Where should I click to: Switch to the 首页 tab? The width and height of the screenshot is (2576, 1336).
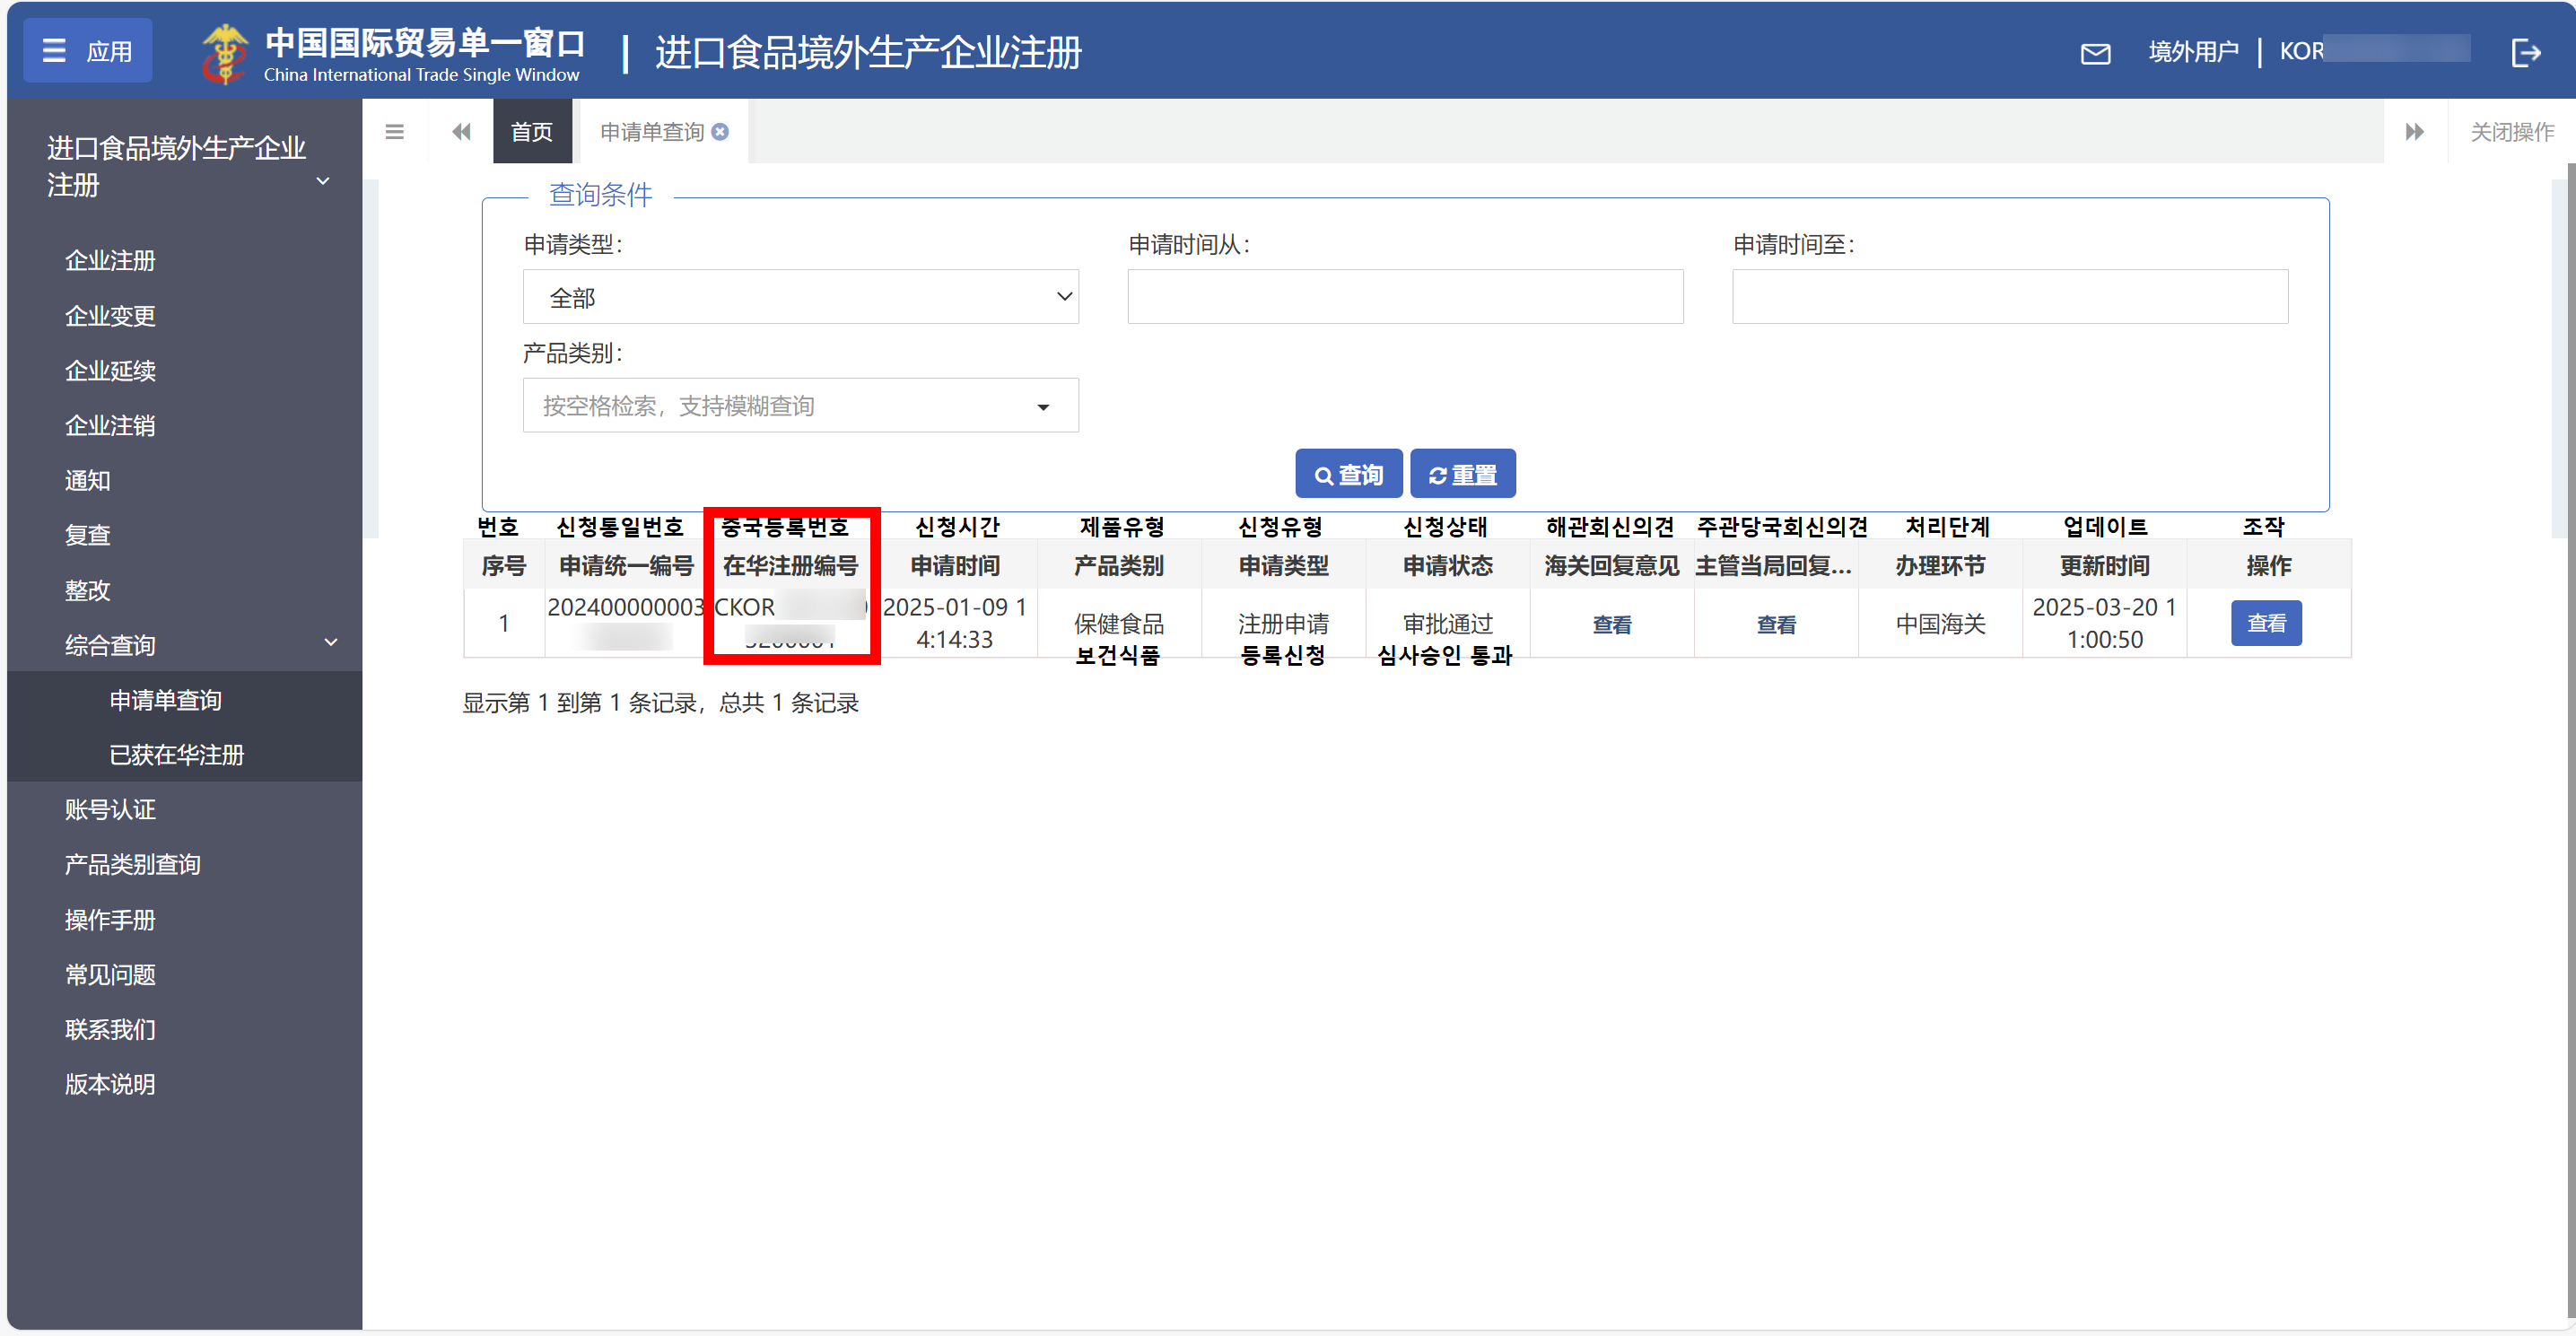[x=532, y=131]
